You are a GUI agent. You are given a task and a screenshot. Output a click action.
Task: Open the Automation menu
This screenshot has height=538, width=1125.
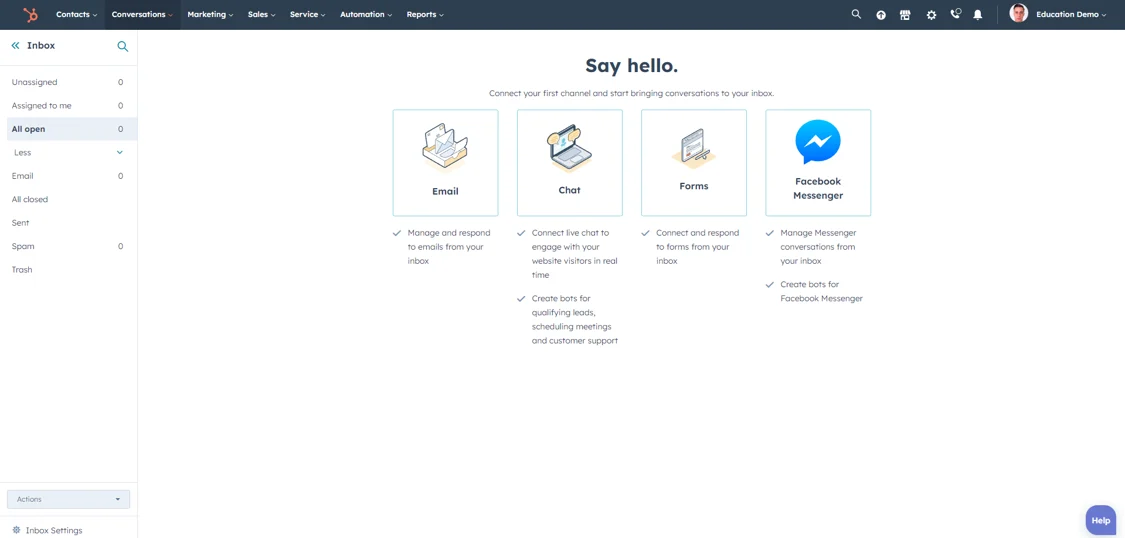(x=367, y=14)
